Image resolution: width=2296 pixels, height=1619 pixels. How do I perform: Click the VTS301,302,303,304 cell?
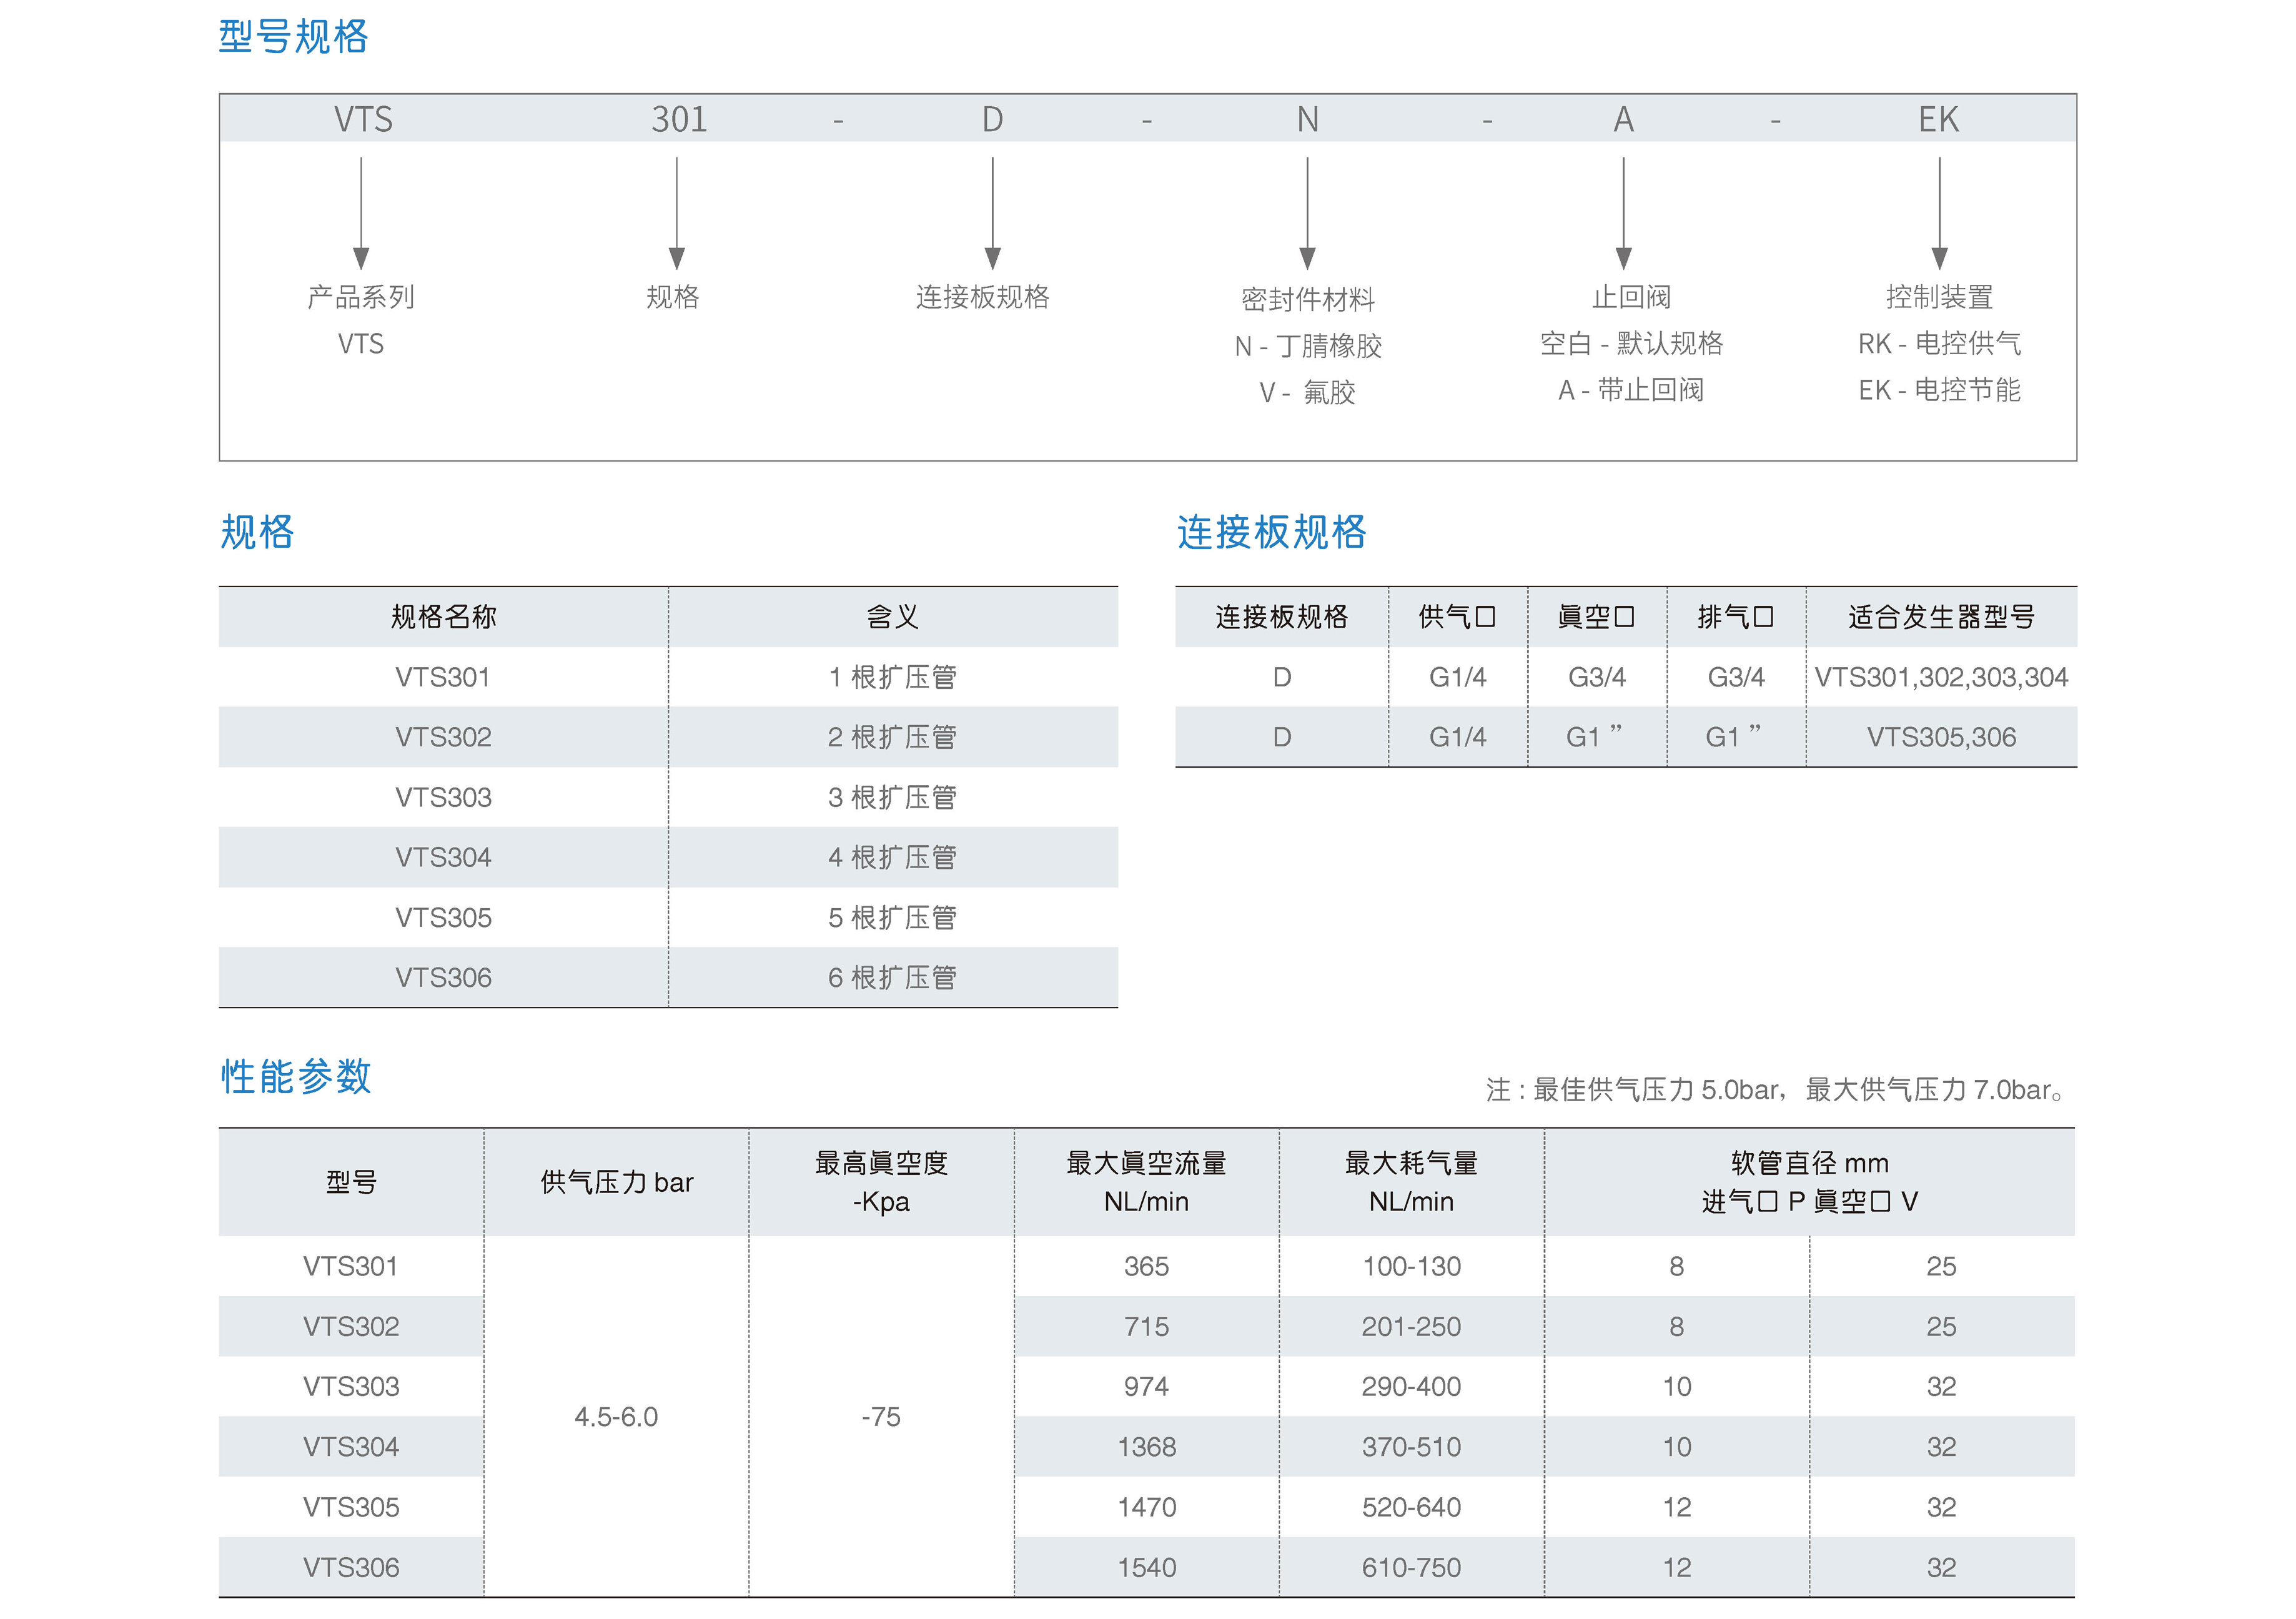point(1941,677)
